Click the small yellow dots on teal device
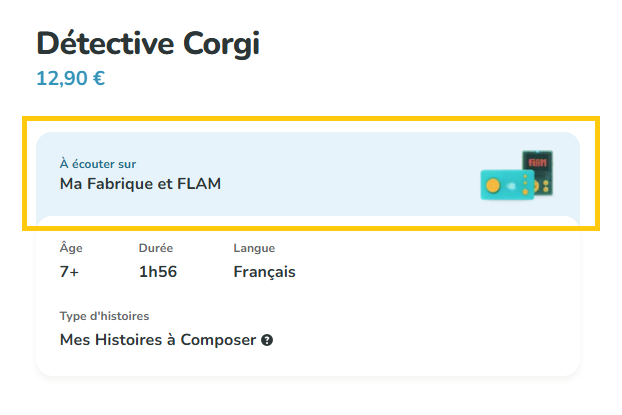The height and width of the screenshot is (415, 622). pyautogui.click(x=525, y=184)
